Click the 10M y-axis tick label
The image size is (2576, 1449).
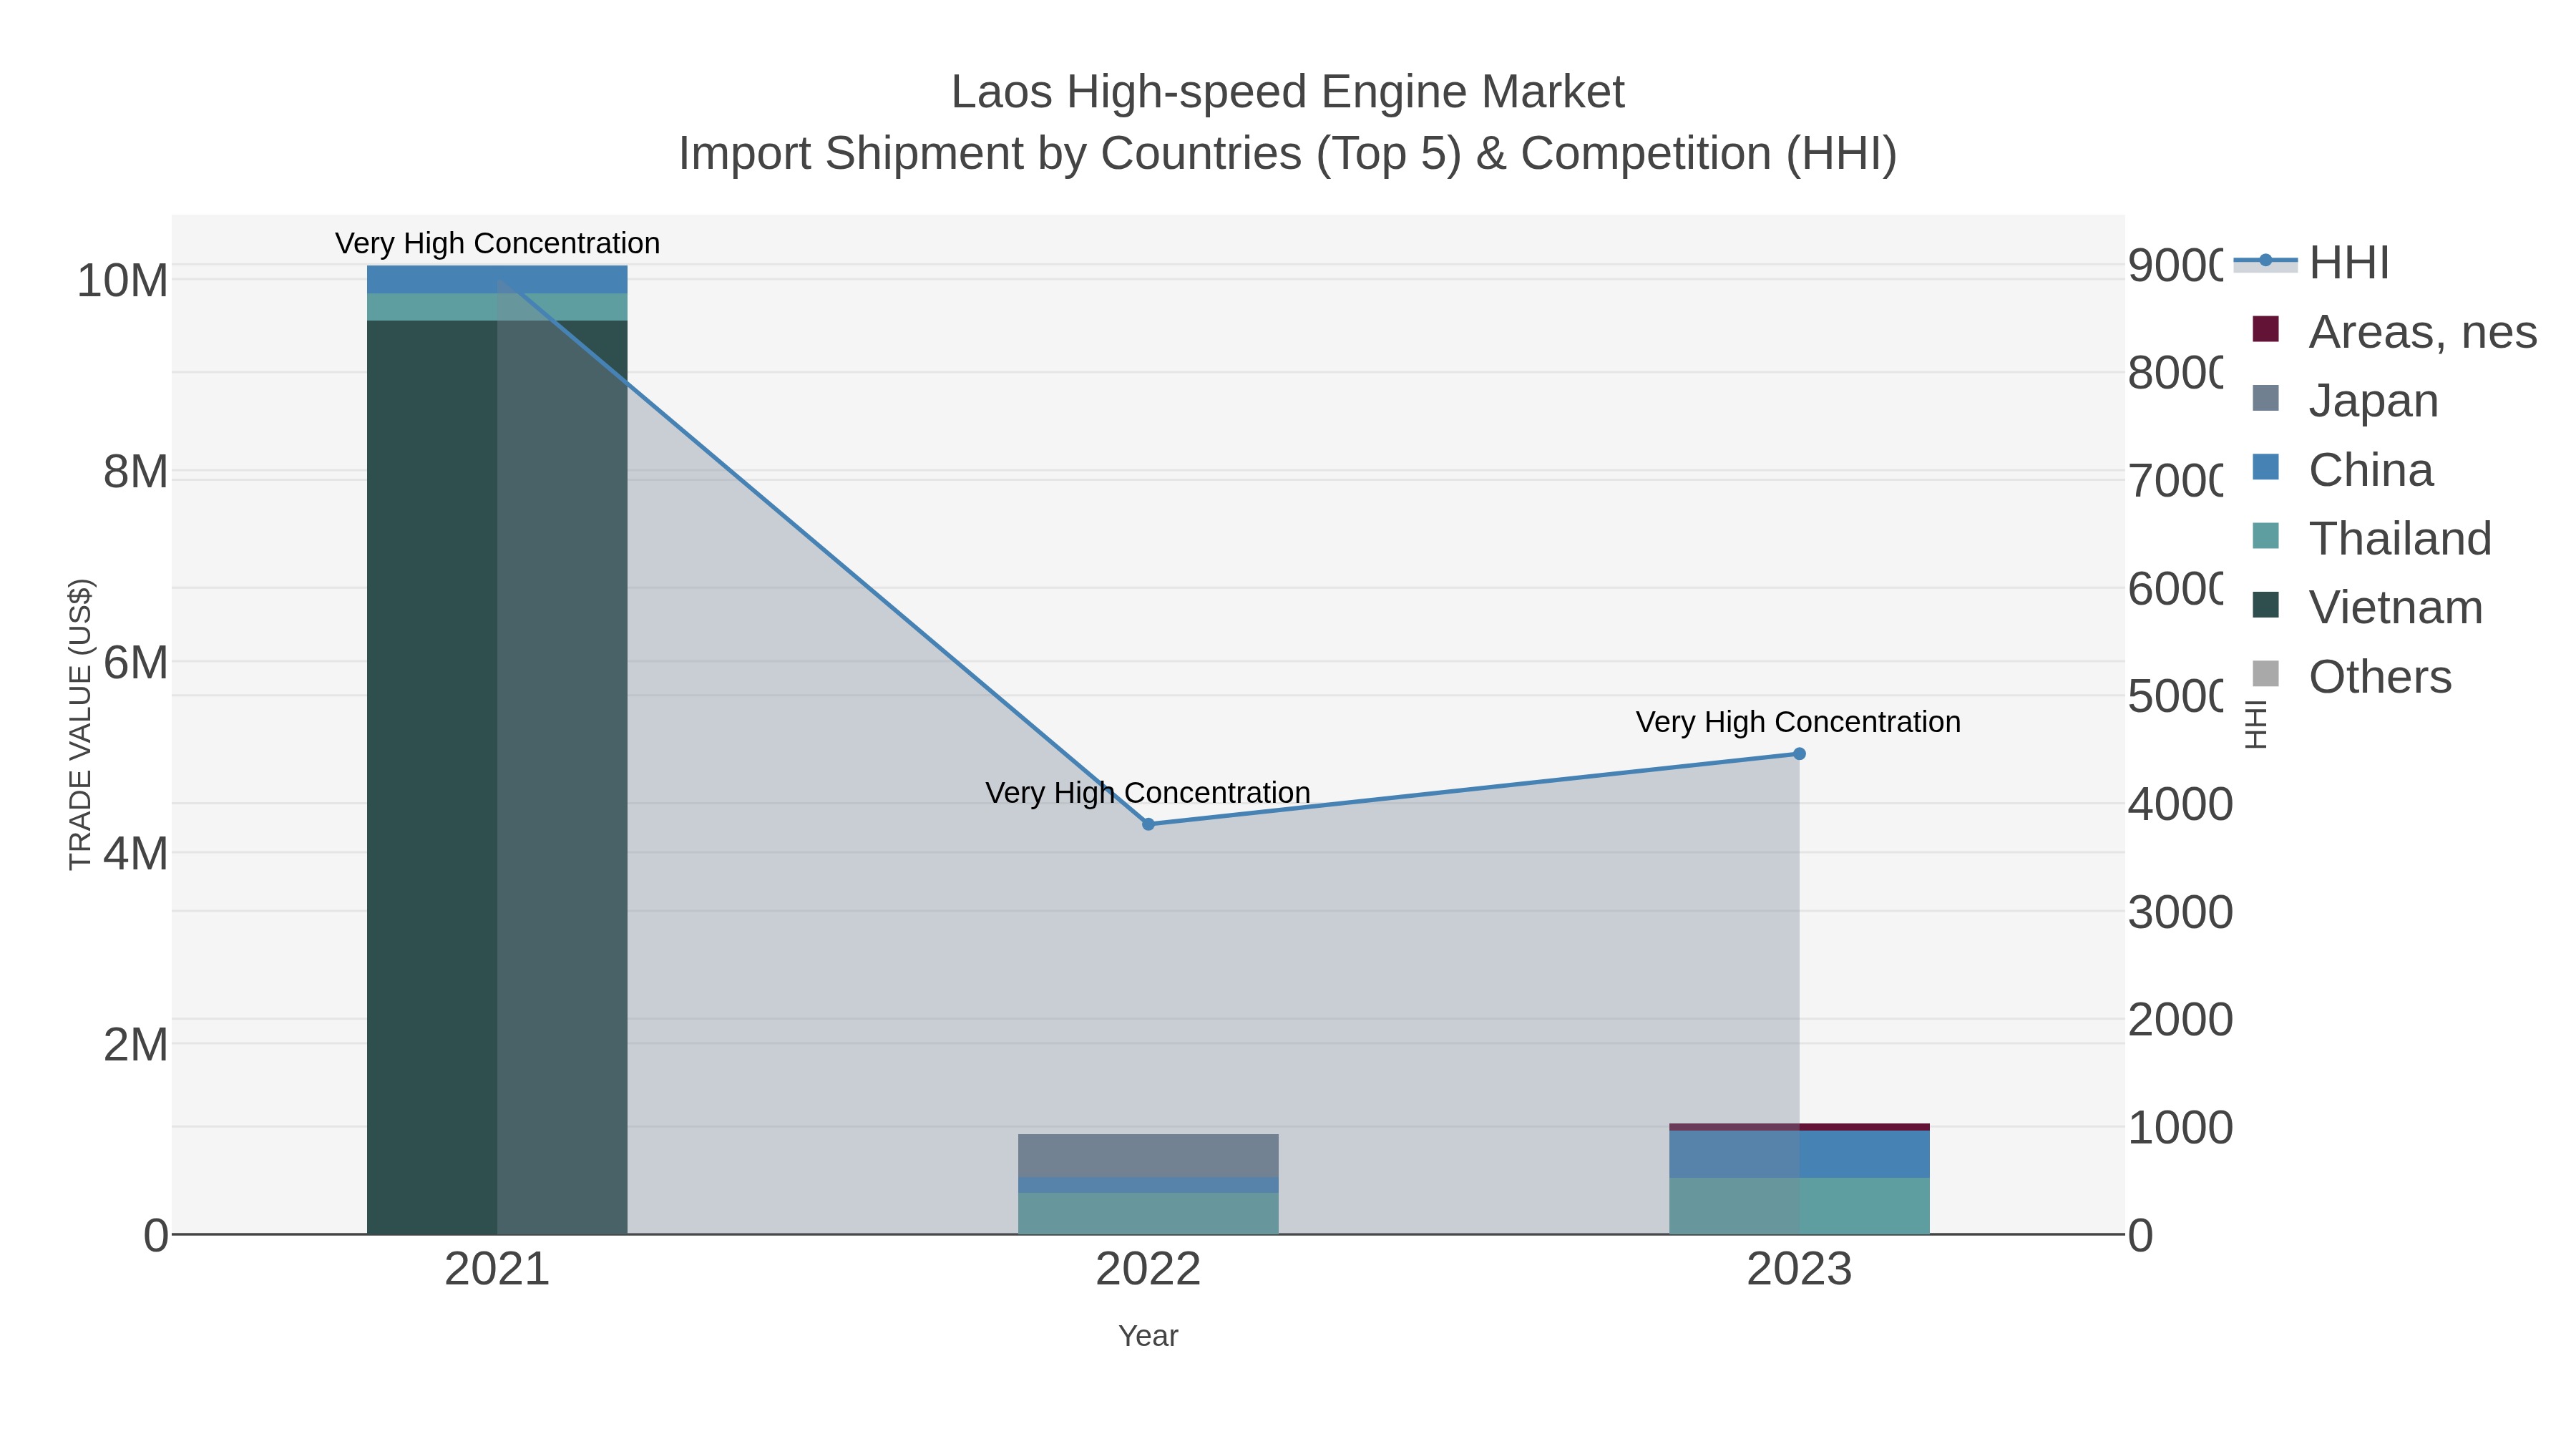122,281
